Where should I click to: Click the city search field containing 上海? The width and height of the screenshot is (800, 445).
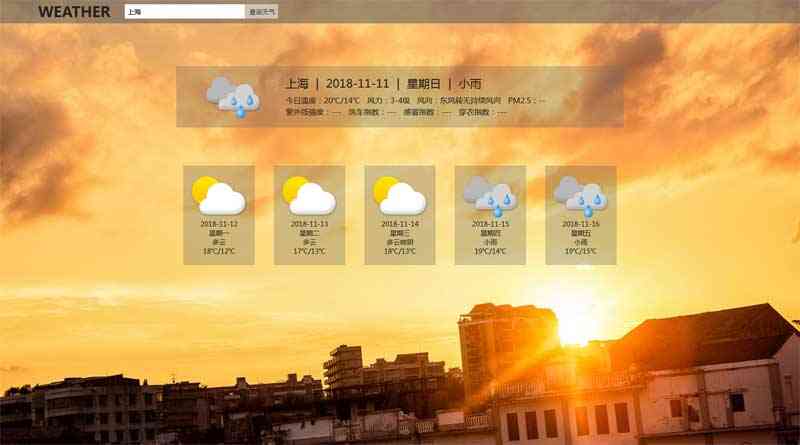click(184, 12)
